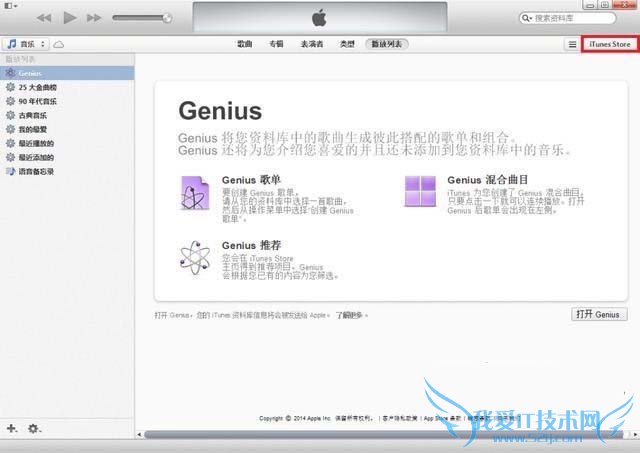
Task: Click the Genius 推荐 heading
Action: (251, 245)
